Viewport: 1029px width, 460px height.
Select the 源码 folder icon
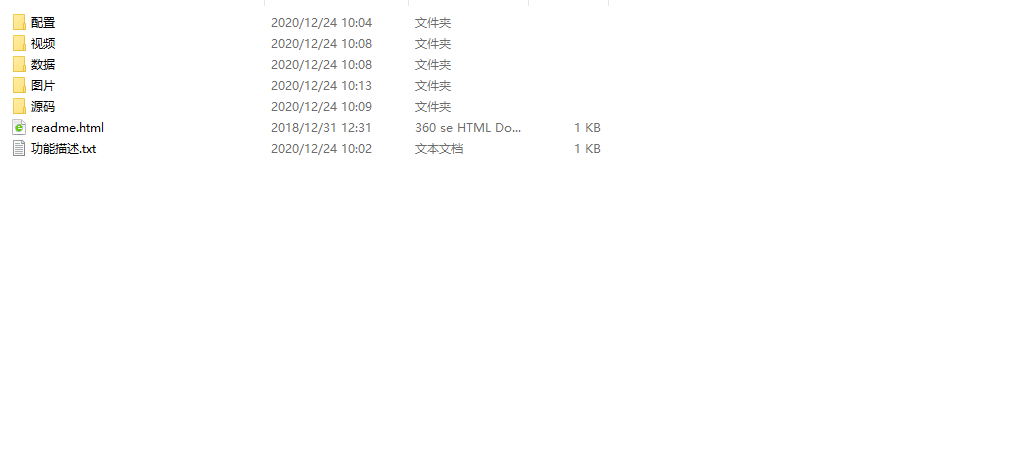(x=19, y=106)
